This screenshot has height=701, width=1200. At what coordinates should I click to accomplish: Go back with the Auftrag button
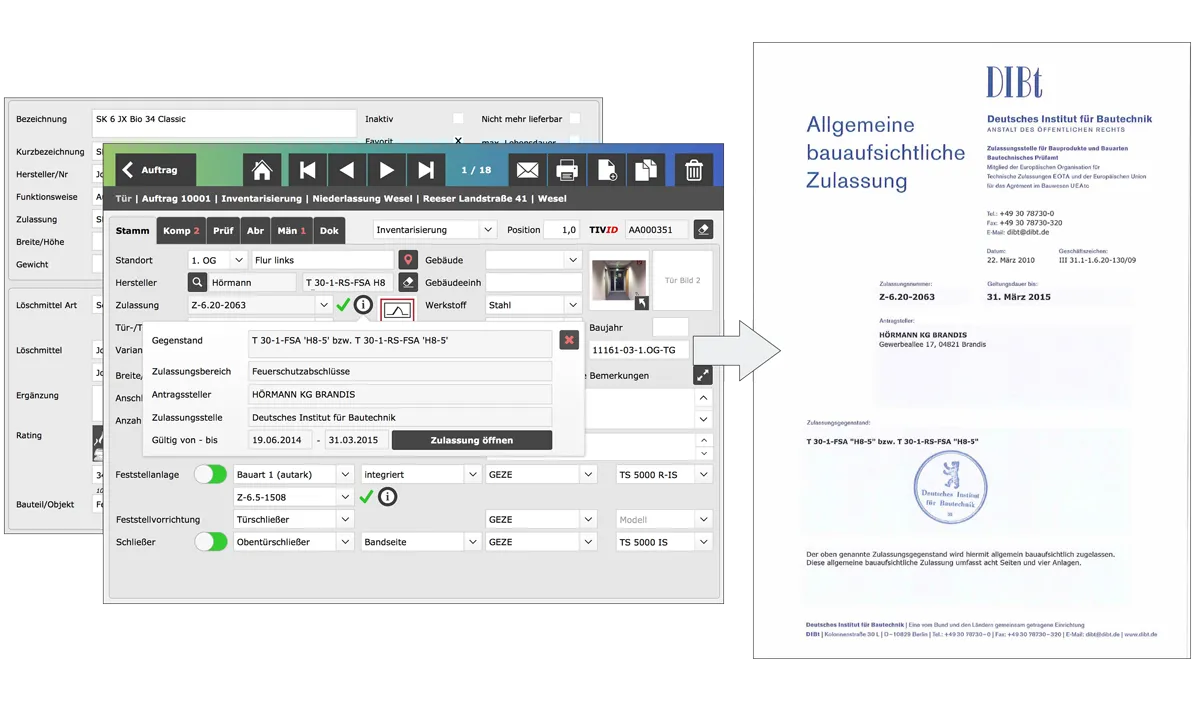click(155, 170)
